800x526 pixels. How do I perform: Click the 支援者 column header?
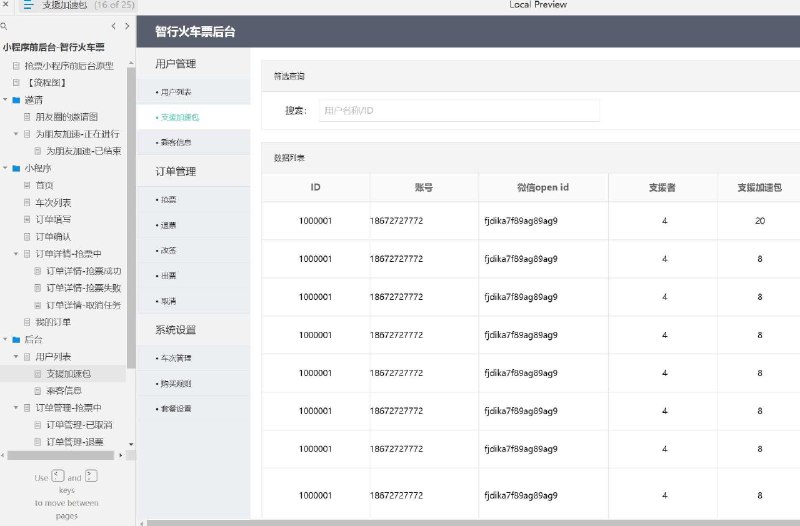pyautogui.click(x=662, y=187)
